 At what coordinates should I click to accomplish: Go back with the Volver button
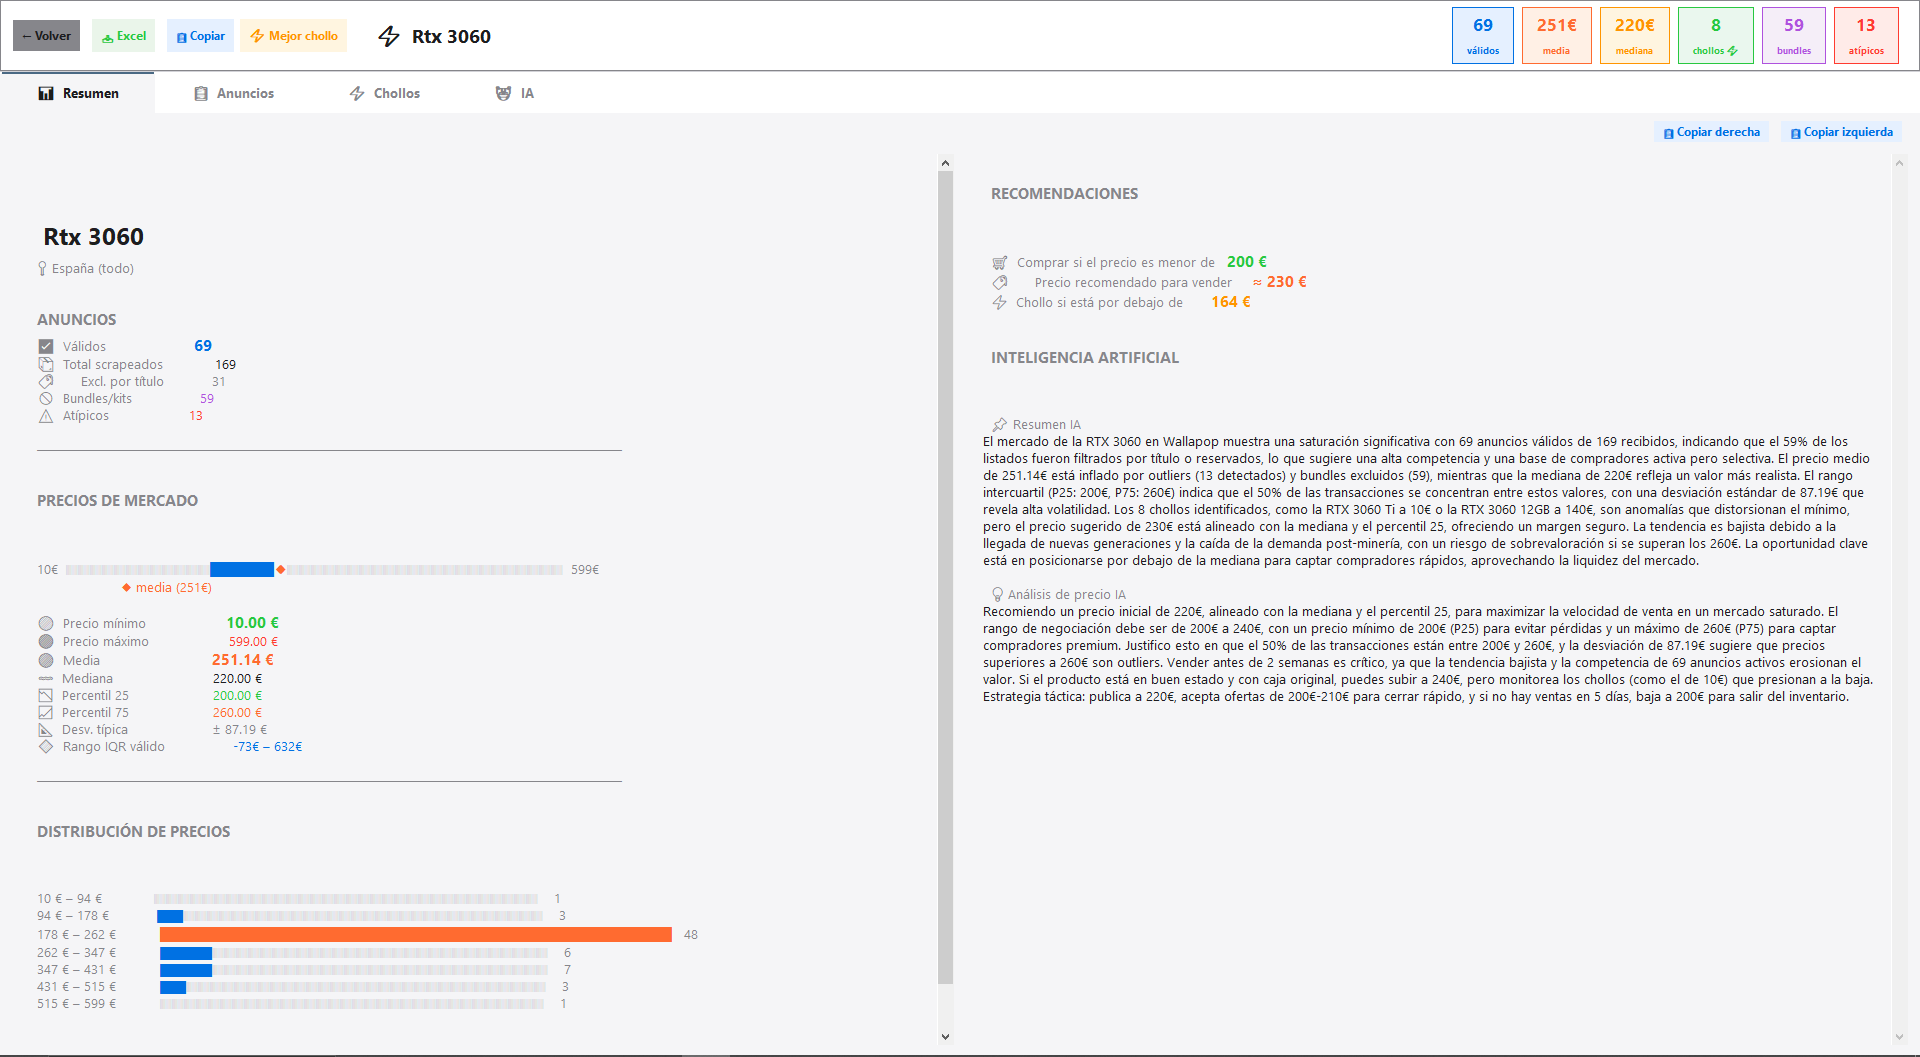[46, 36]
